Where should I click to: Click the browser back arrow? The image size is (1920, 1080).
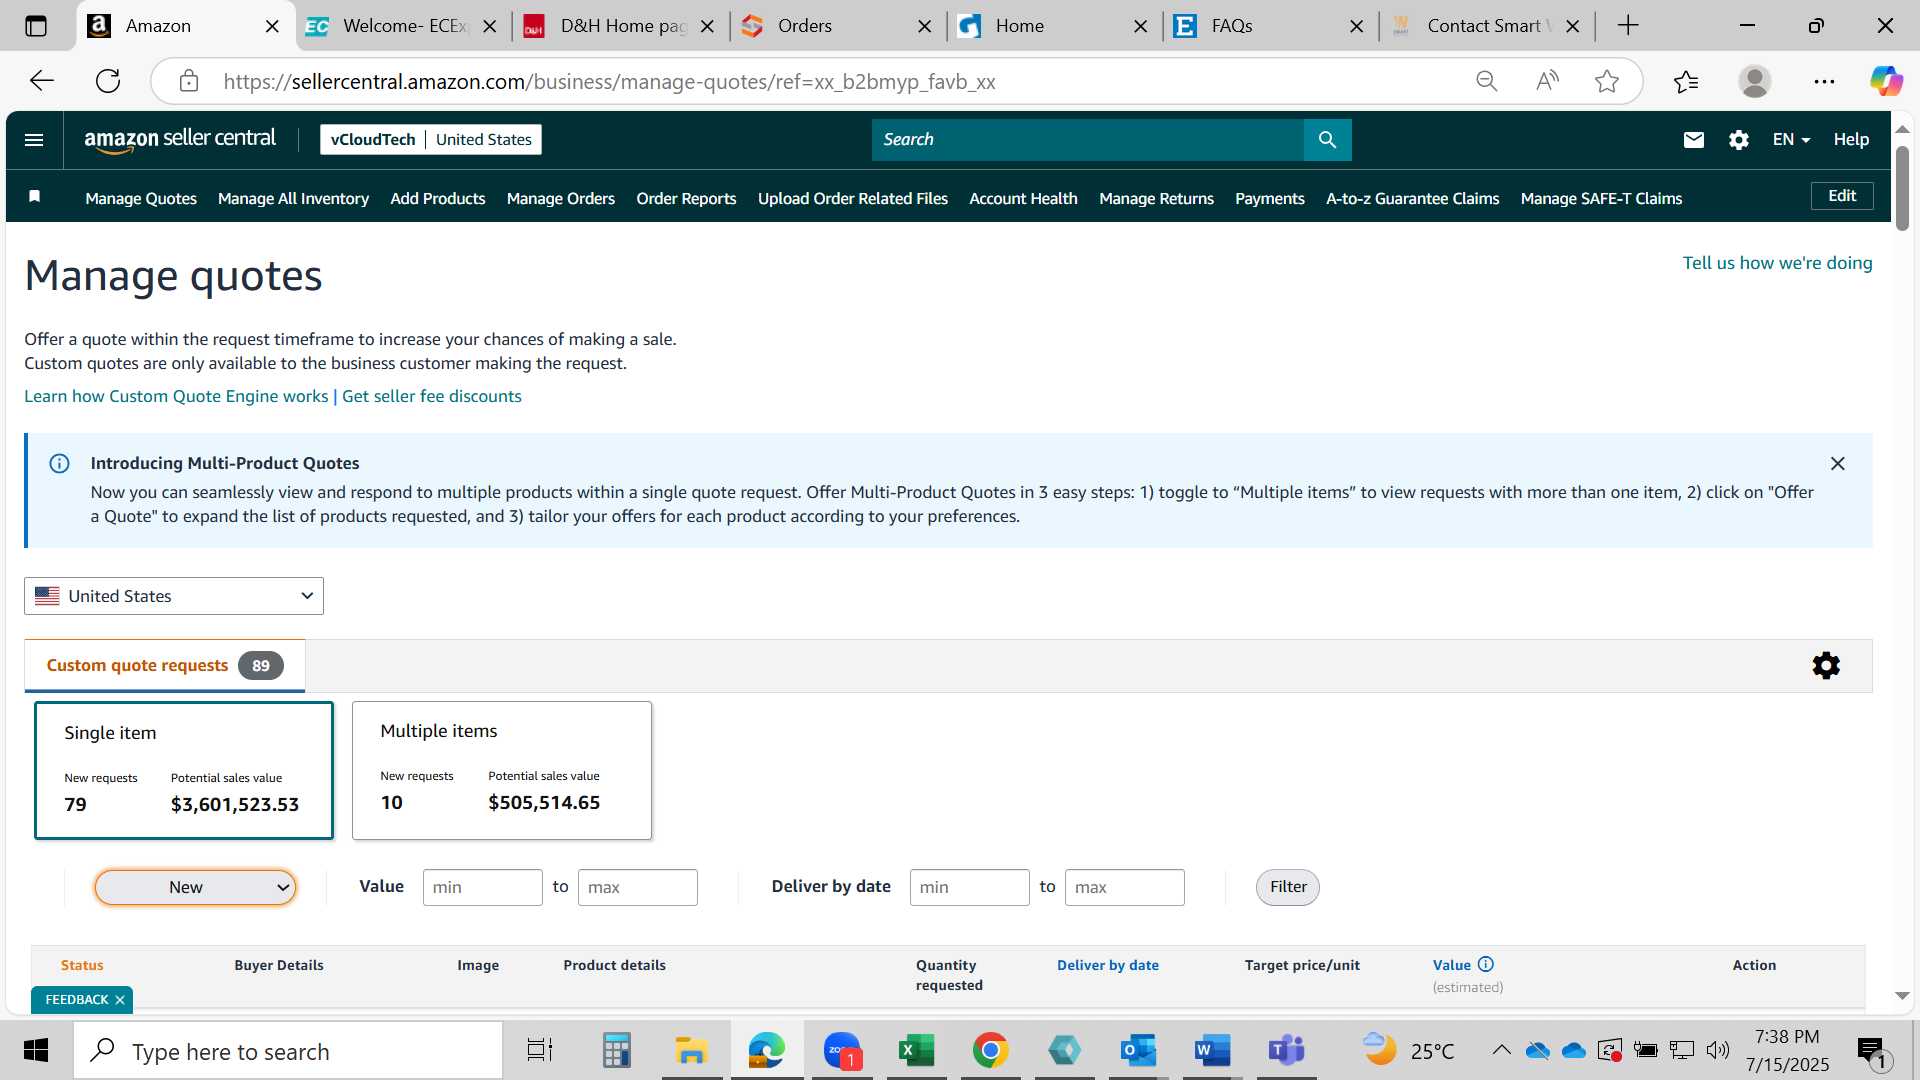pyautogui.click(x=42, y=81)
